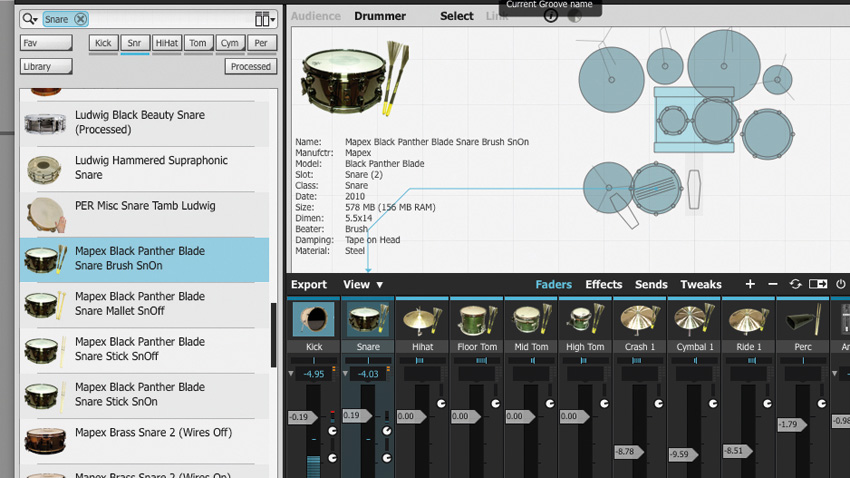Select the hihat in kit view
Image resolution: width=850 pixels, height=478 pixels.
pyautogui.click(x=608, y=188)
